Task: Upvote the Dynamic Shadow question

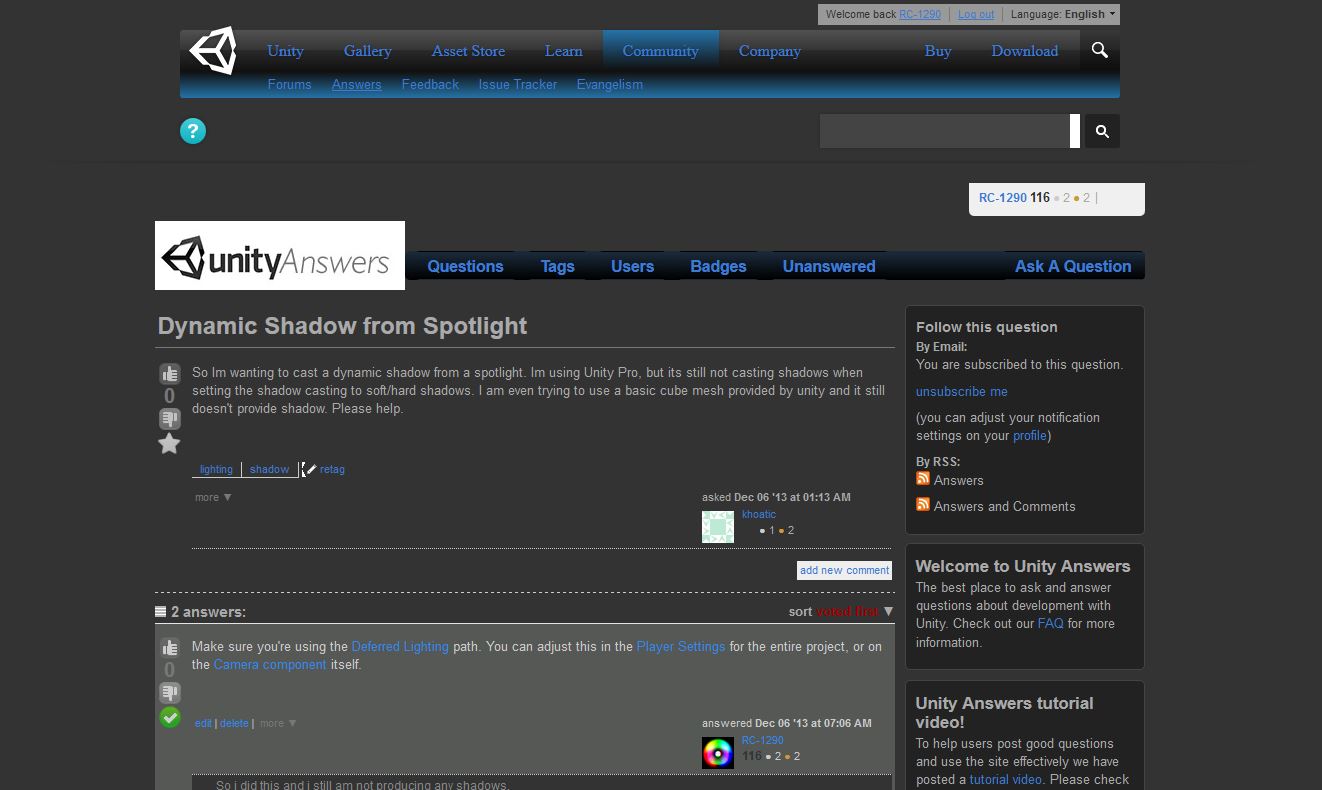Action: 169,373
